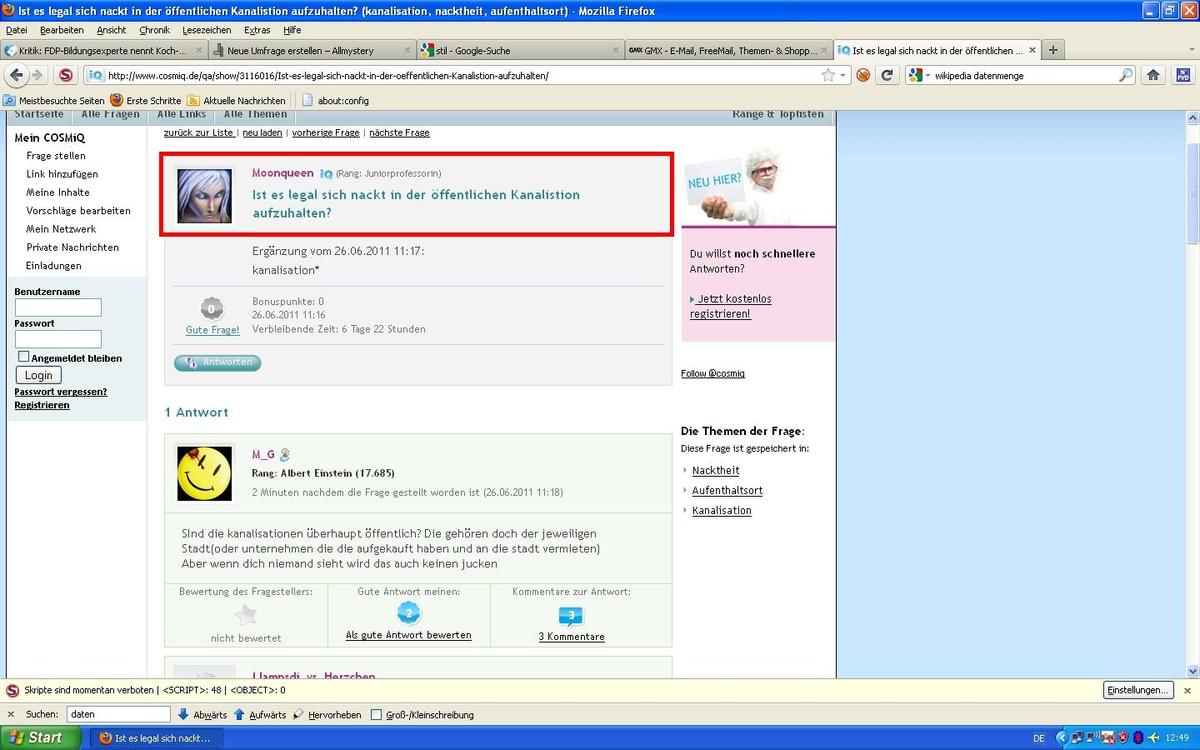Close the find bar with the X
1200x750 pixels.
click(x=11, y=715)
